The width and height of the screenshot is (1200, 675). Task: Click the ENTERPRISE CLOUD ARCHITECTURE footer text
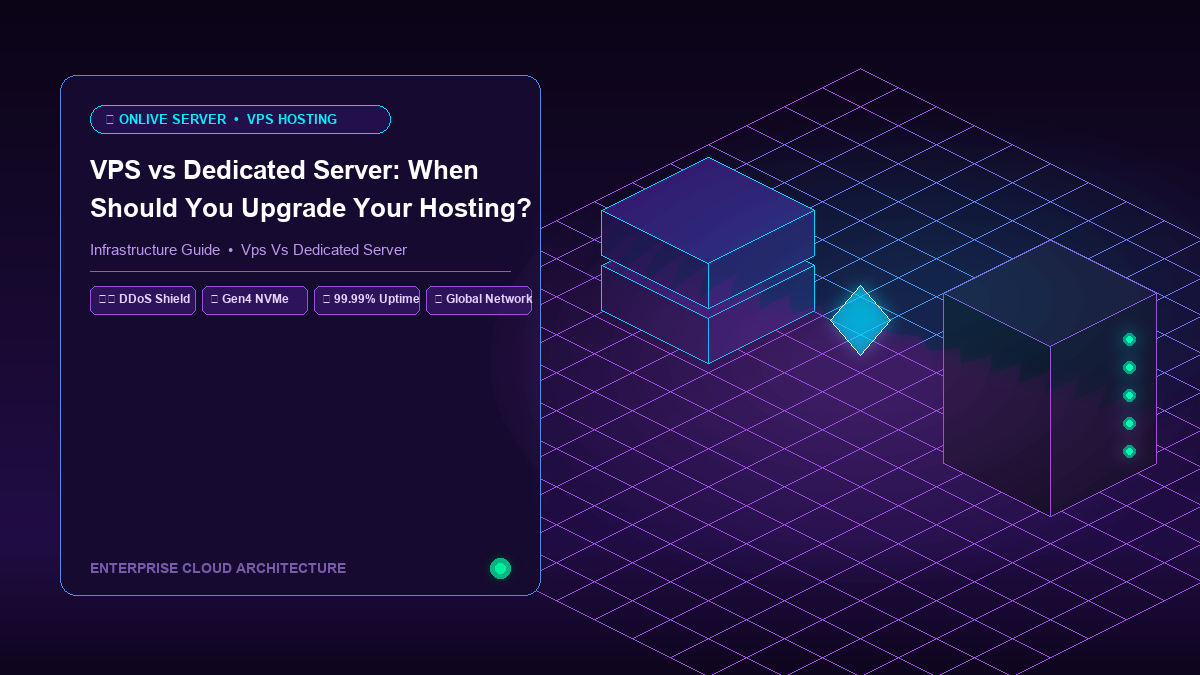click(218, 568)
